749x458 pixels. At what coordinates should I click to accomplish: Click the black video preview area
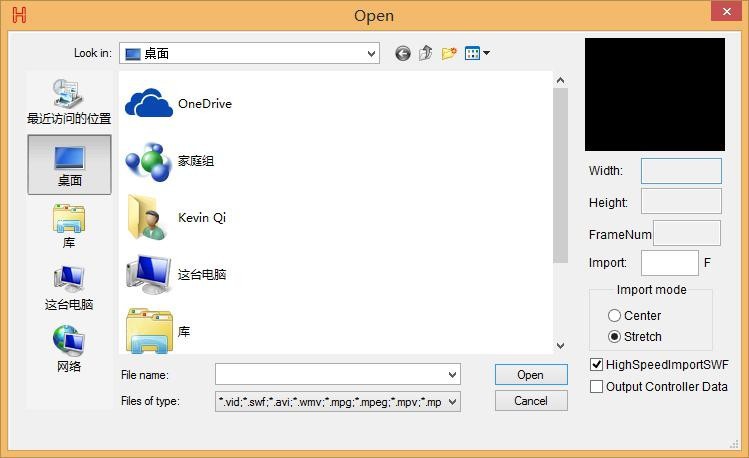tap(655, 95)
